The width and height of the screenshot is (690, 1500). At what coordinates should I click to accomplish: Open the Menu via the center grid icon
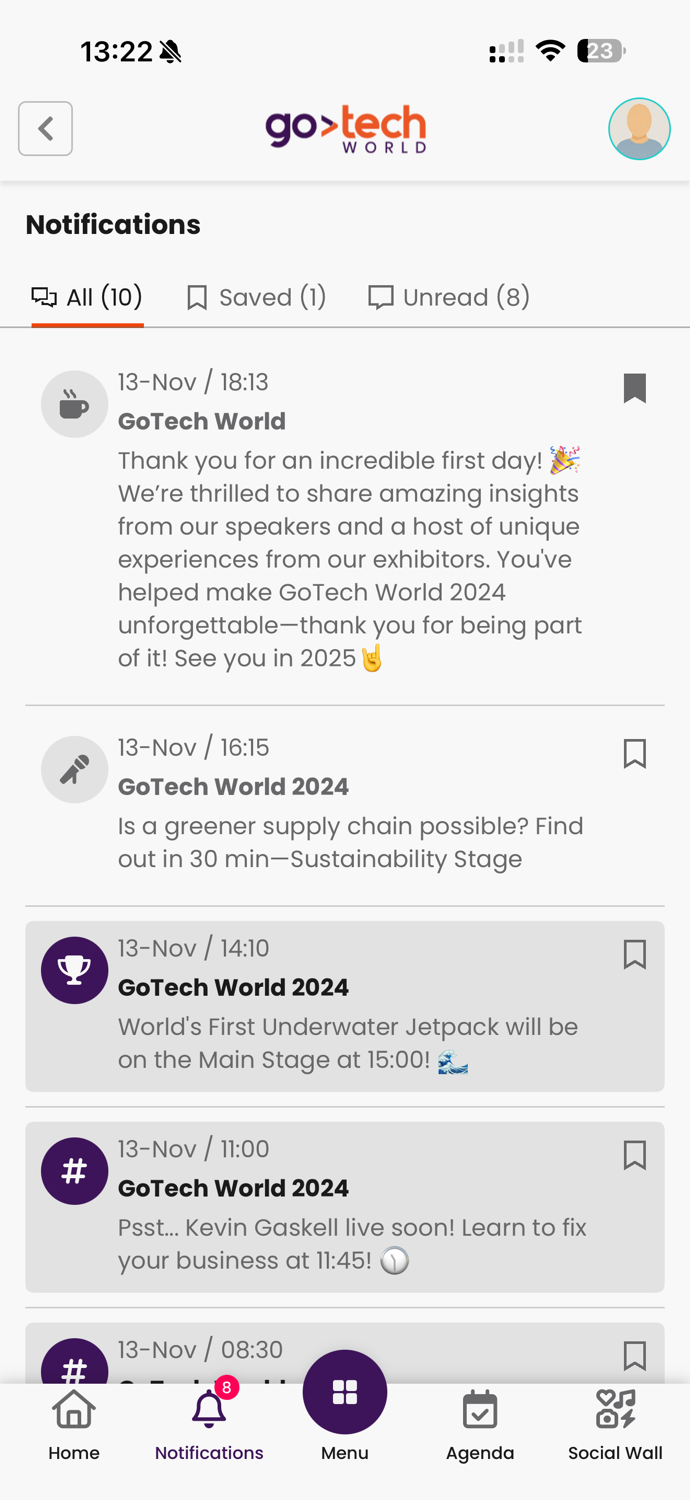point(345,1392)
